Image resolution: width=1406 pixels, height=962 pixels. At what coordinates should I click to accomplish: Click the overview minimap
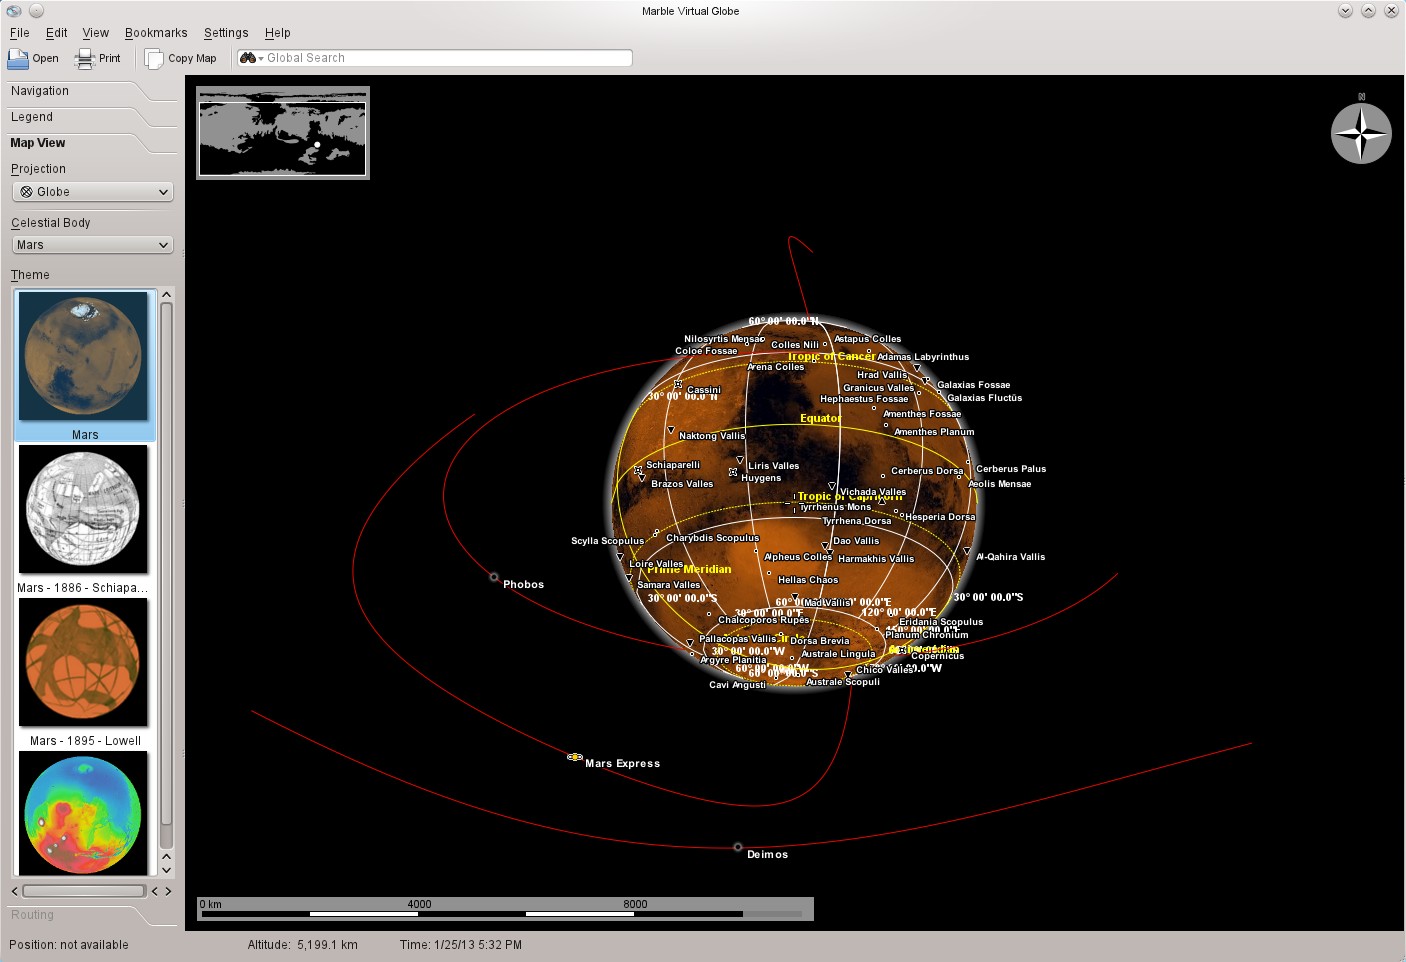coord(283,133)
